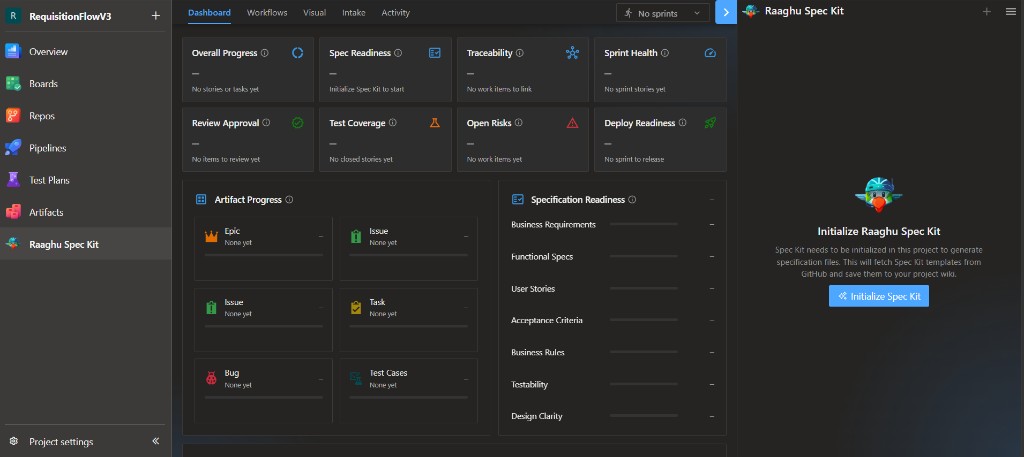Click the Specification Readiness info icon
1024x457 pixels.
[632, 200]
